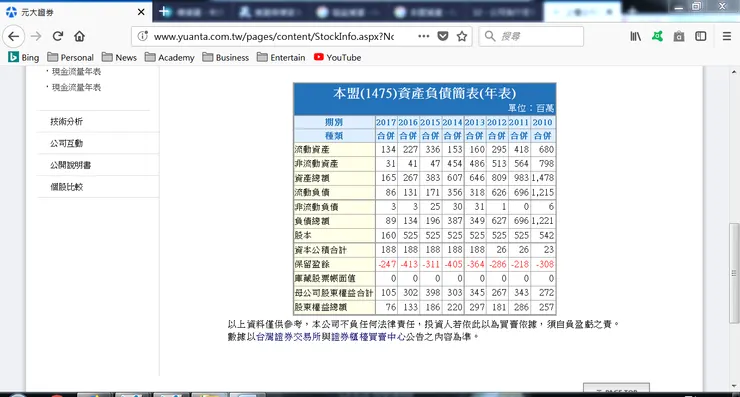Click the 1,478 total assets value
Viewport: 740px width, 397px height.
pyautogui.click(x=543, y=178)
